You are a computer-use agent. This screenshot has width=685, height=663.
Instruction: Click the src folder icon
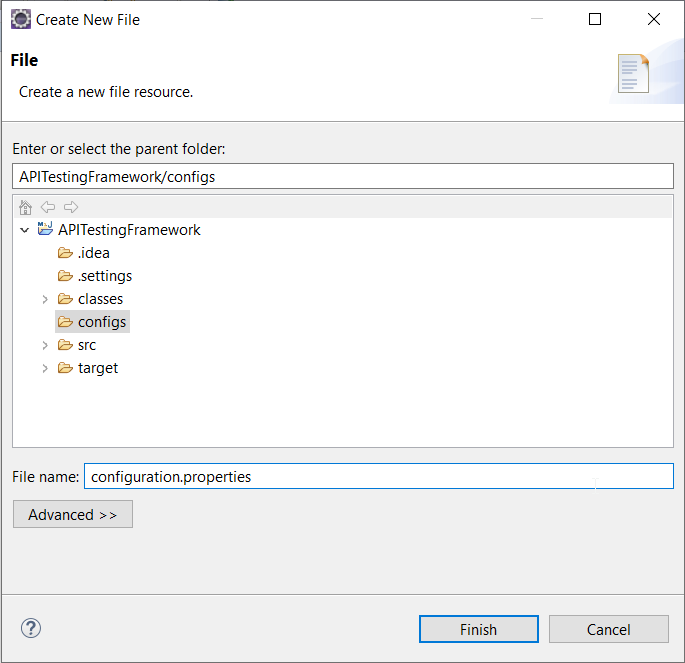click(65, 345)
